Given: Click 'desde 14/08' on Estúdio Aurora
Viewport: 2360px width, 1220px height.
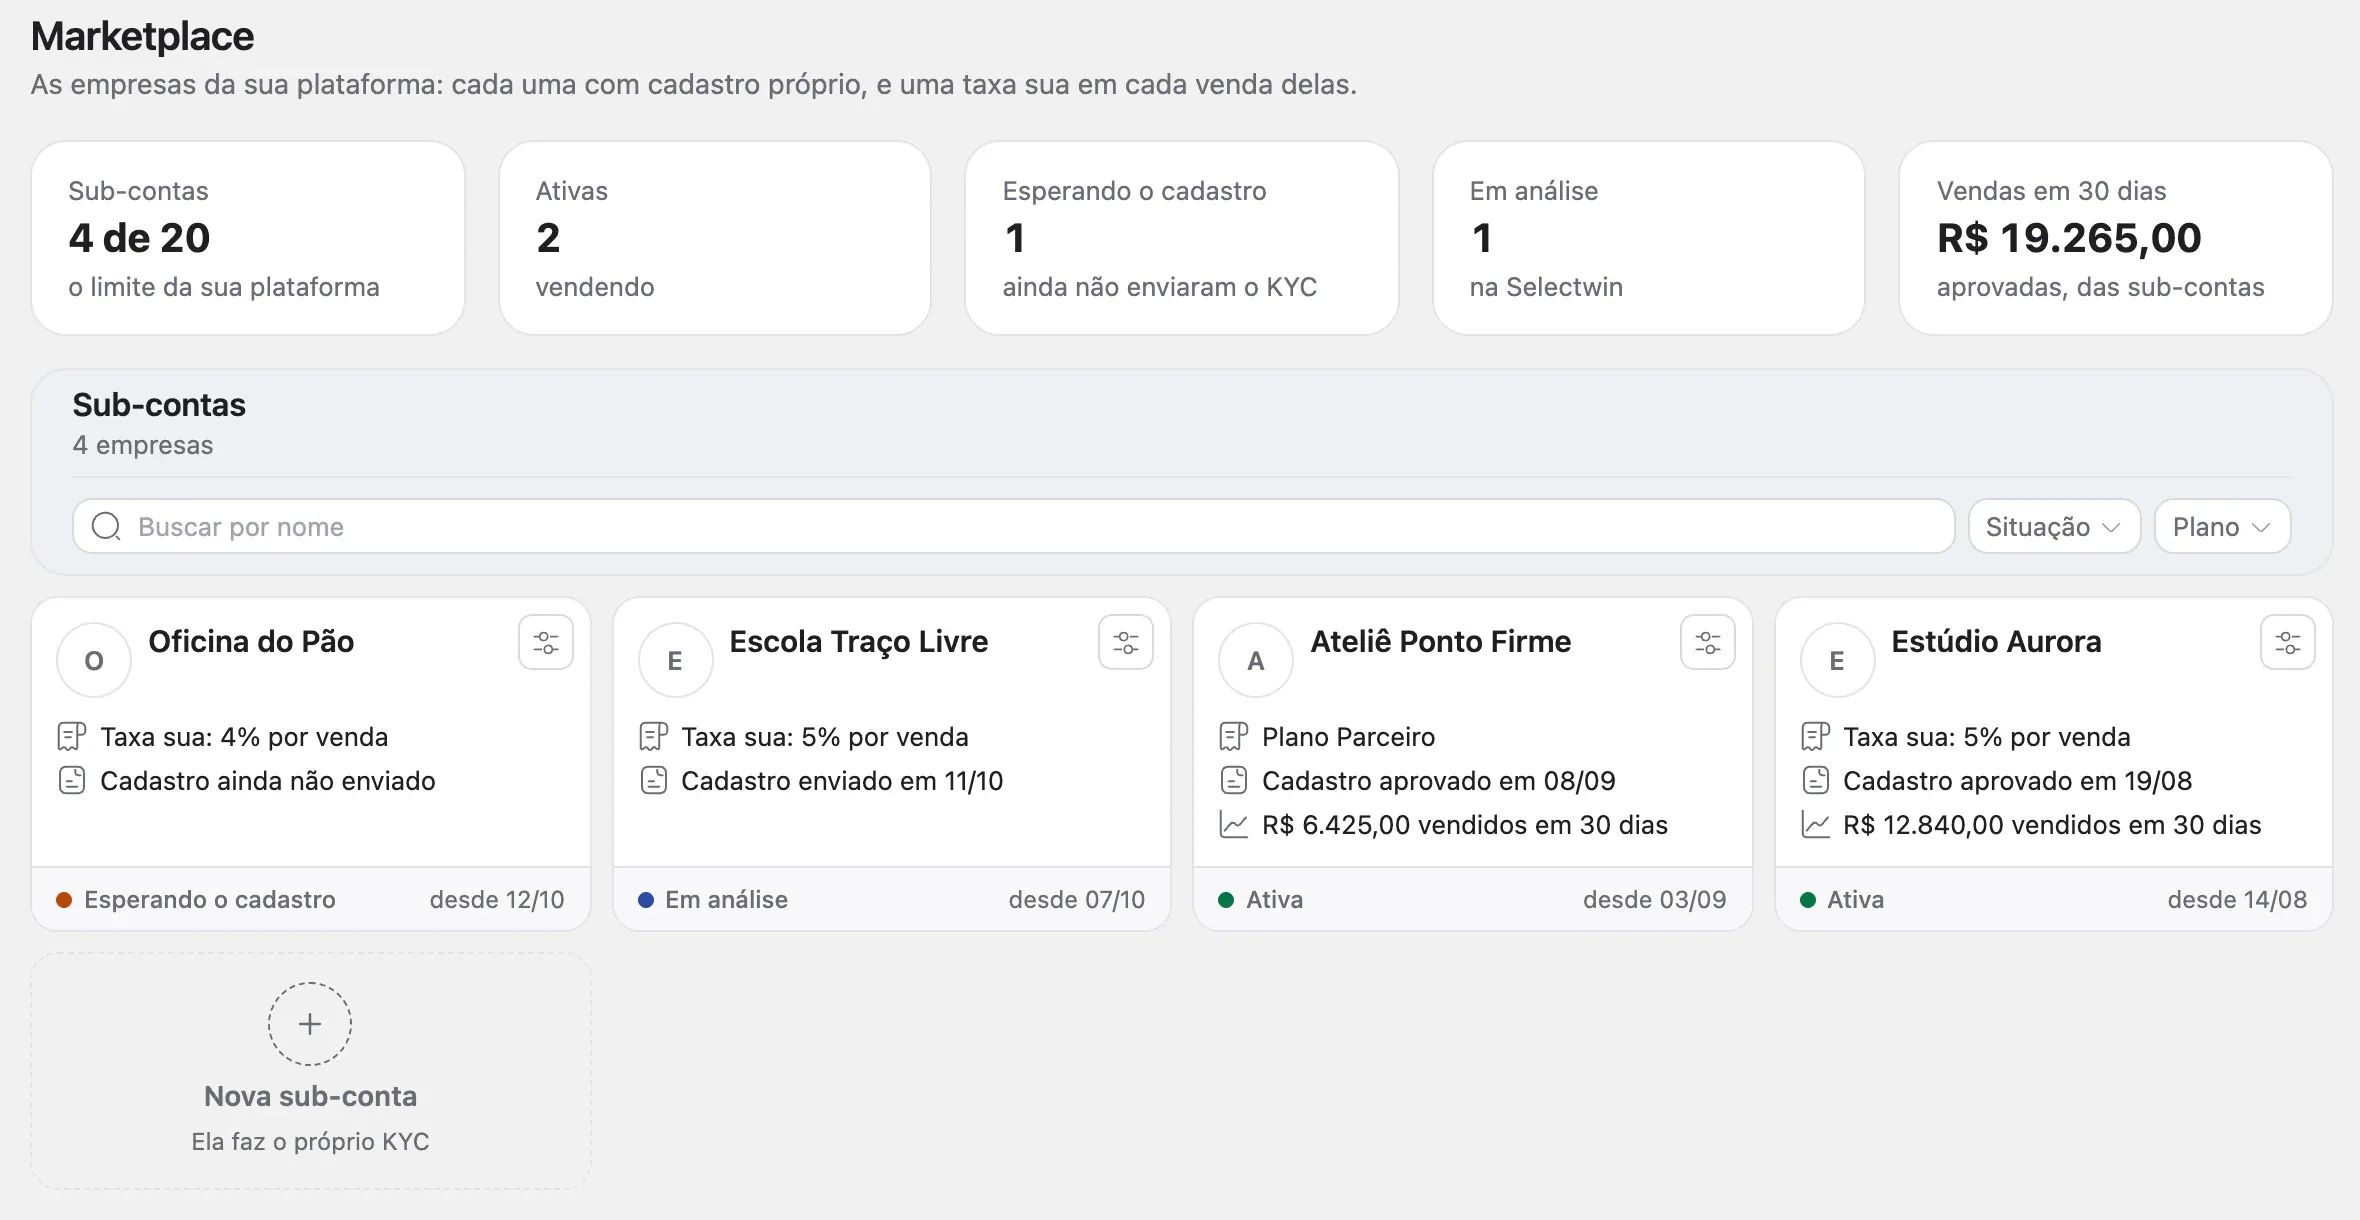Looking at the screenshot, I should 2237,900.
